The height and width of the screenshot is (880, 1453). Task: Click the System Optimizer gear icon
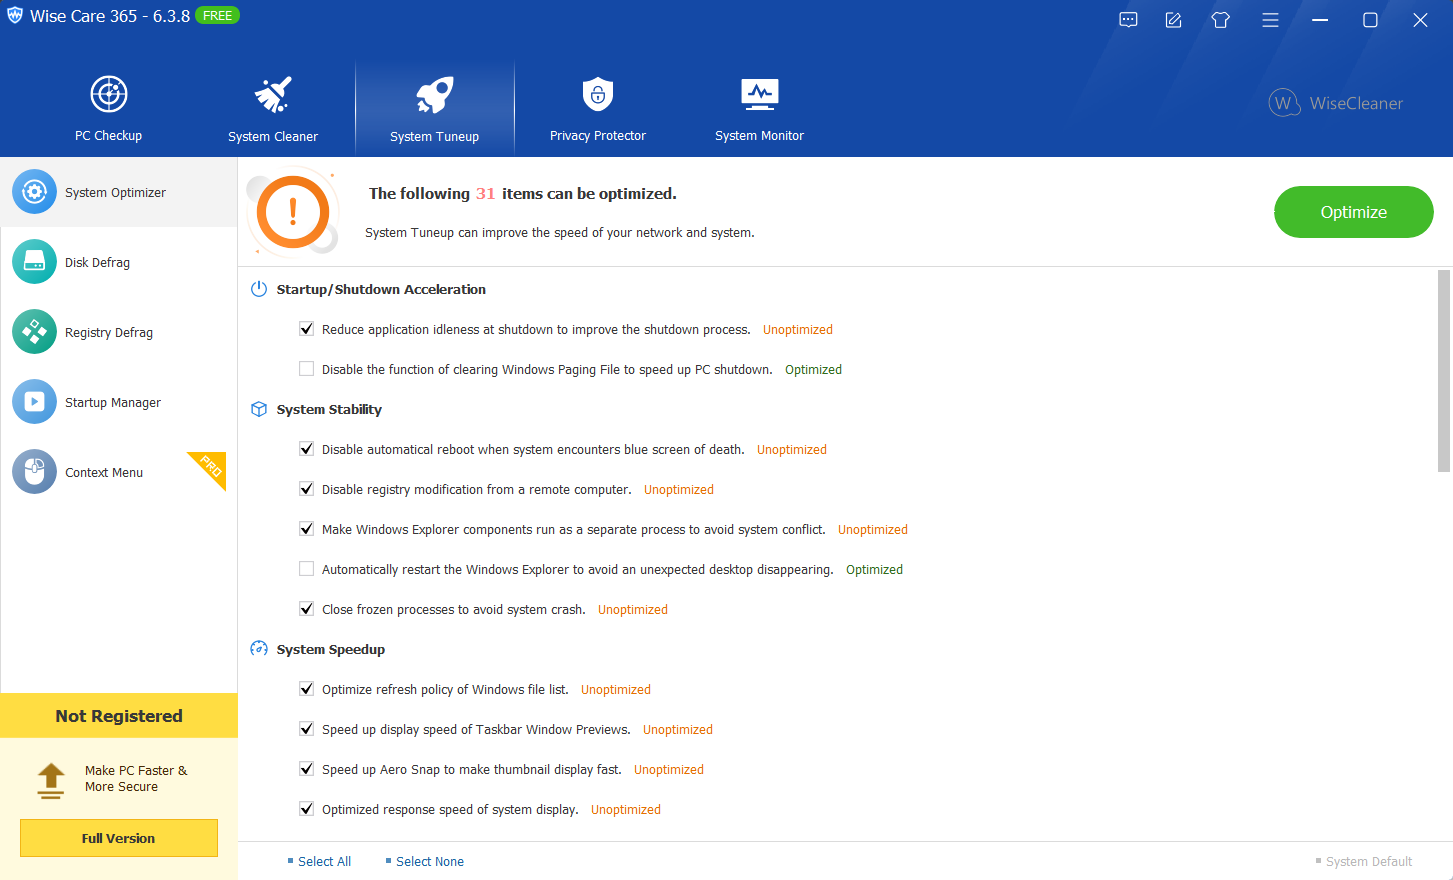click(34, 192)
